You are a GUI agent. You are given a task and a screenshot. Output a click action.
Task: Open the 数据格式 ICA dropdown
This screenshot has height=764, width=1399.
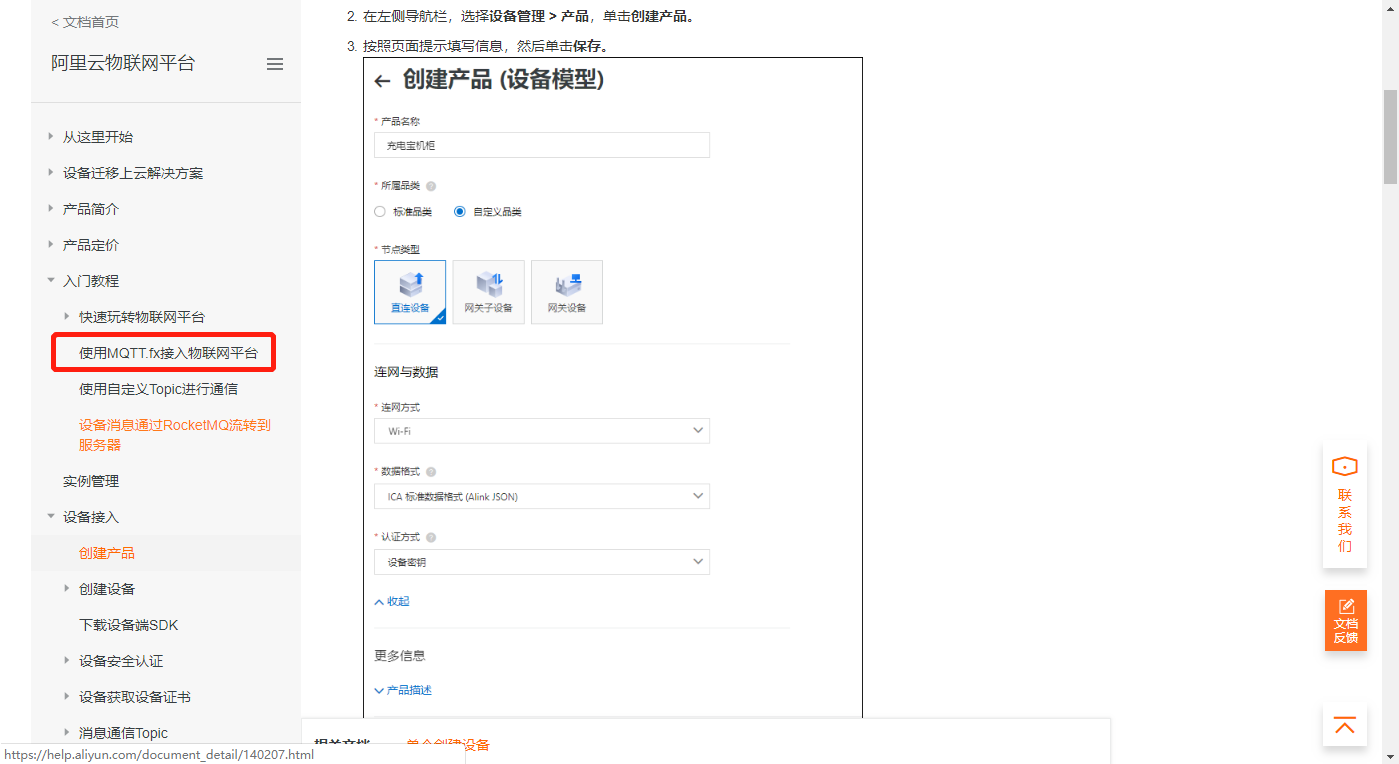pos(542,496)
